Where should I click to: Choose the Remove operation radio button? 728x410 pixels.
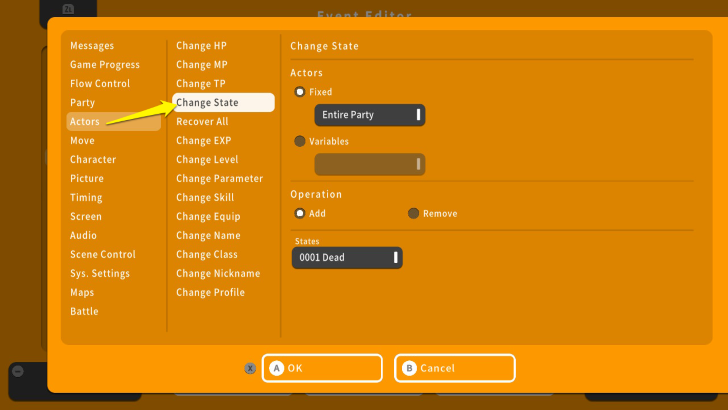point(413,213)
